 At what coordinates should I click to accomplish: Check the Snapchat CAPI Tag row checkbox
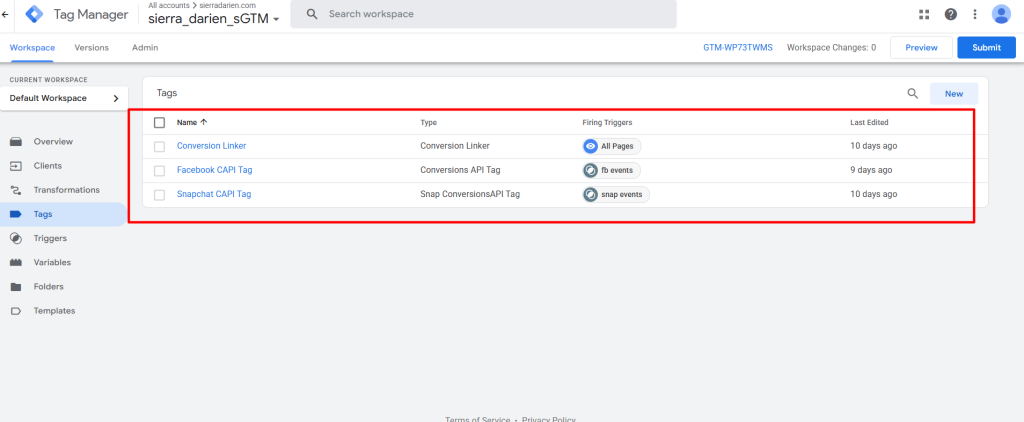point(159,195)
